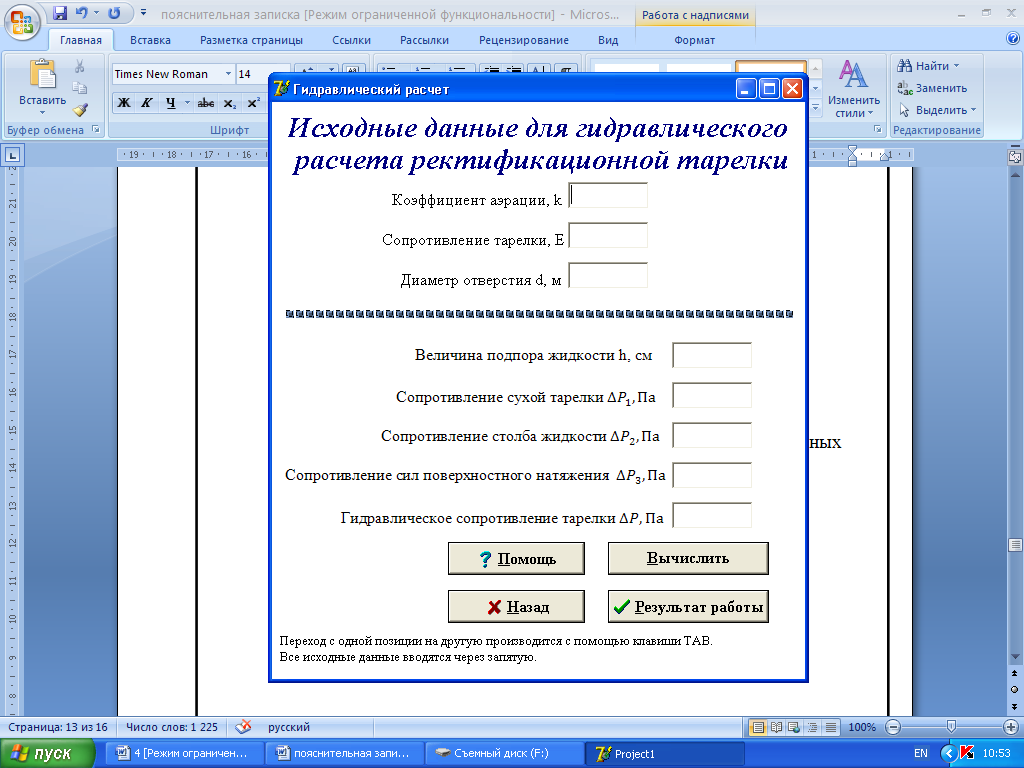This screenshot has width=1024, height=768.
Task: Select the Format Painter brush icon
Action: (80, 109)
